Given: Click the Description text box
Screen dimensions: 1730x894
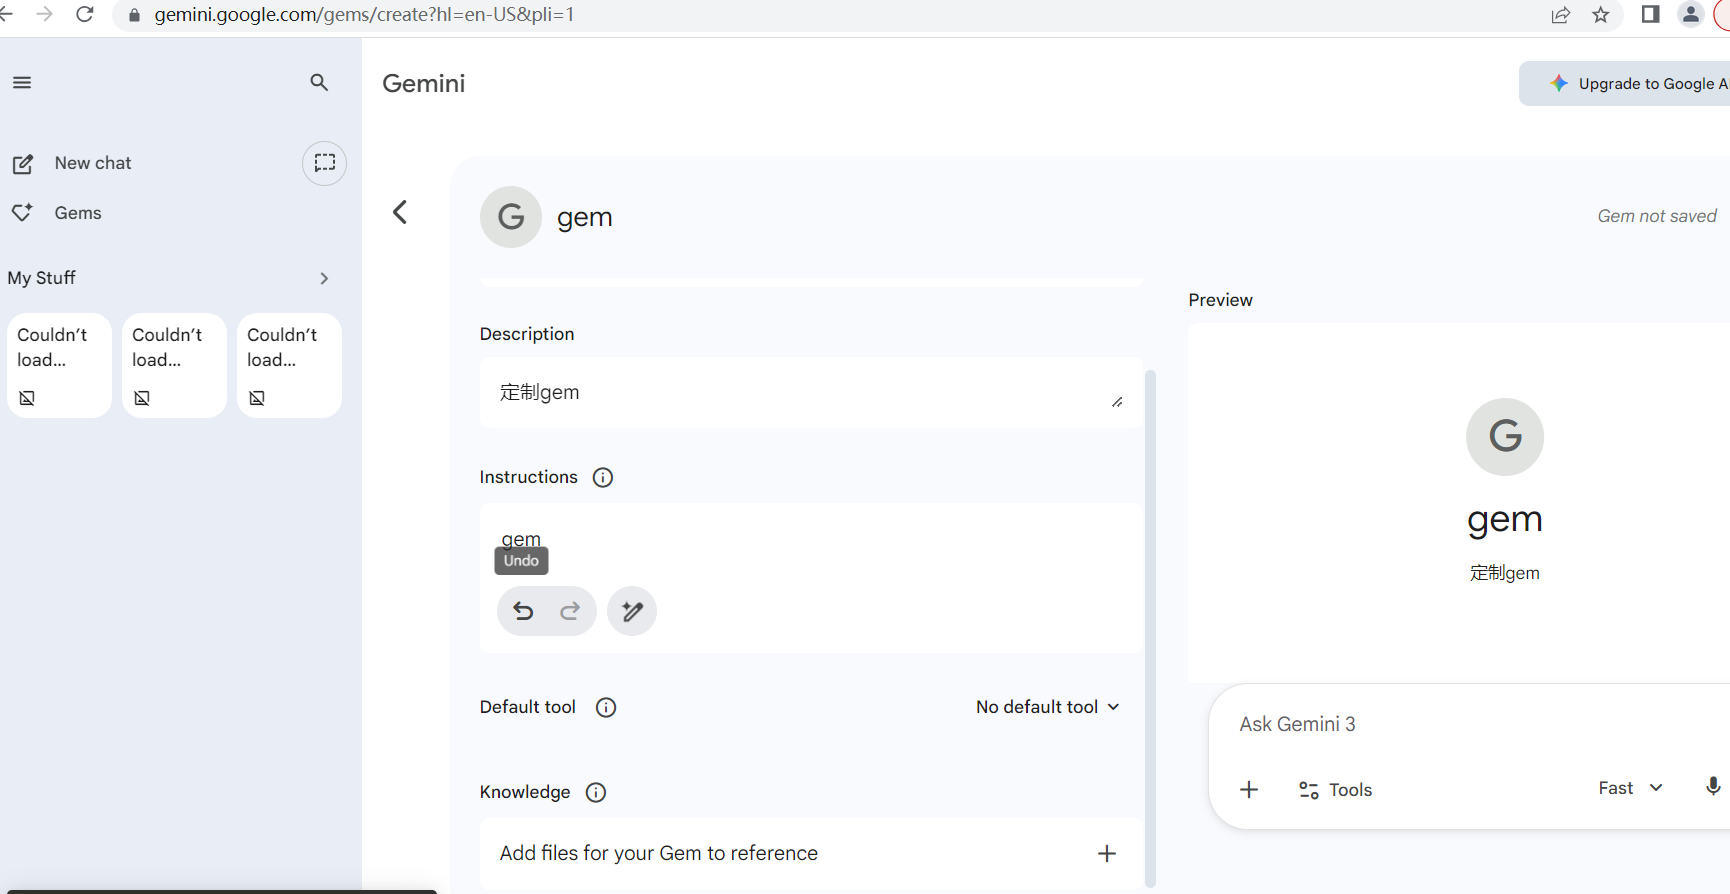Looking at the screenshot, I should [811, 393].
